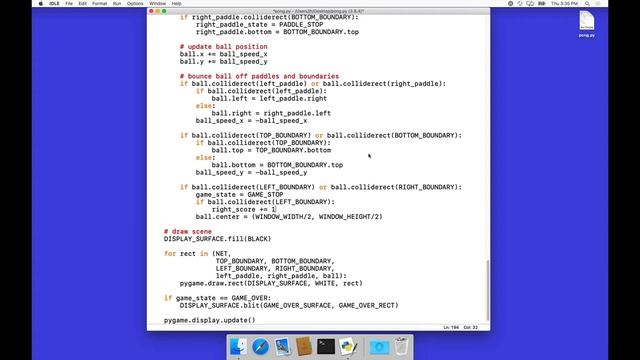Viewport: 640px width, 360px height.
Task: Click the Col: 32 status bar indicator
Action: [471, 327]
